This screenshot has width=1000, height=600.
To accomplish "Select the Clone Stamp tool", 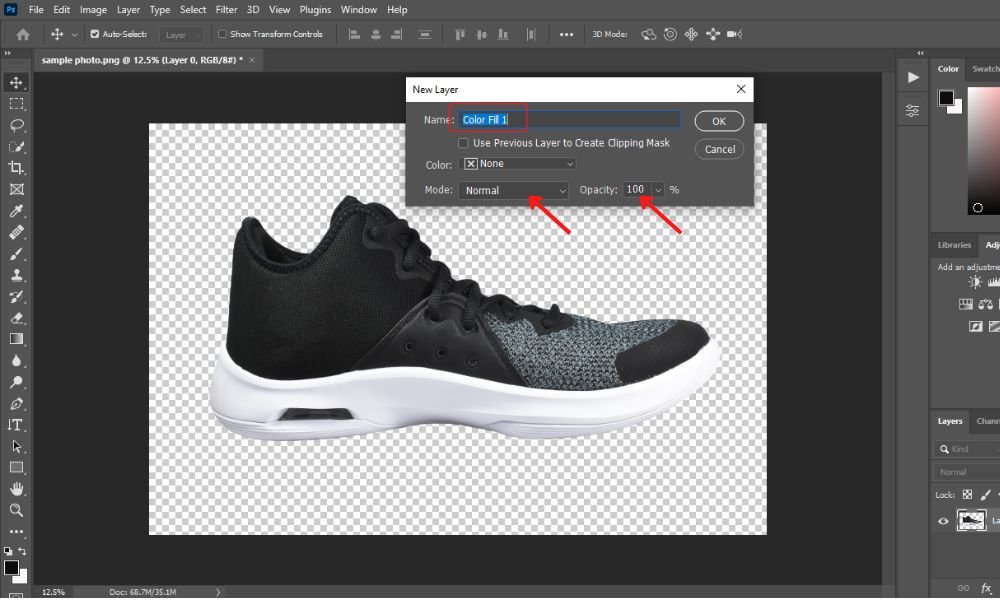I will tap(16, 275).
